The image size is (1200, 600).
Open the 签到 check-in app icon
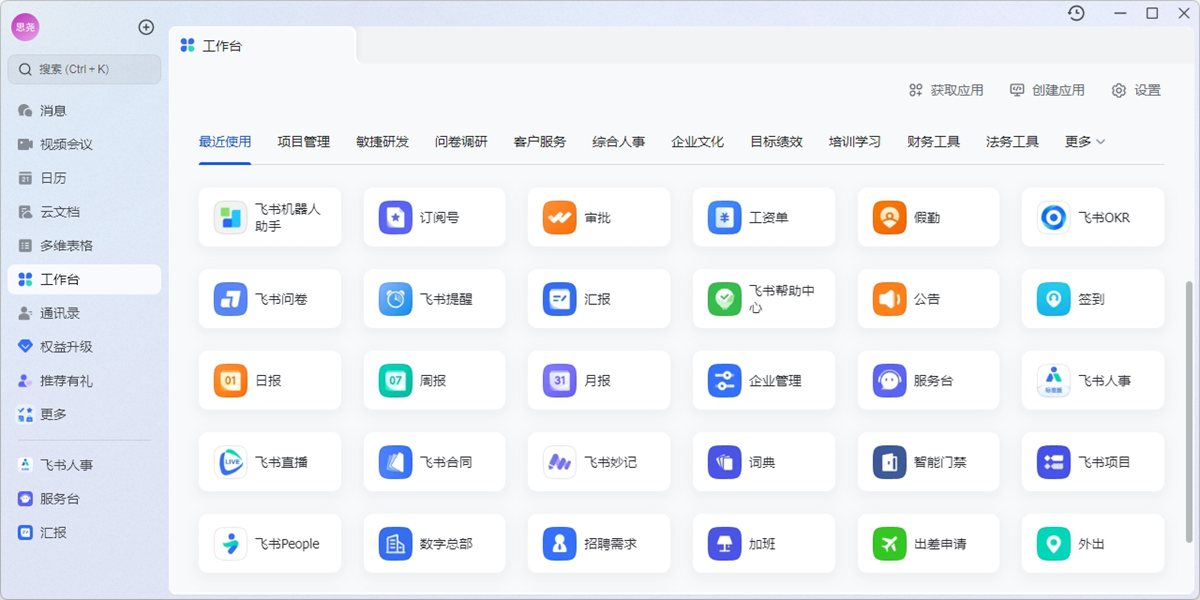coord(1054,299)
